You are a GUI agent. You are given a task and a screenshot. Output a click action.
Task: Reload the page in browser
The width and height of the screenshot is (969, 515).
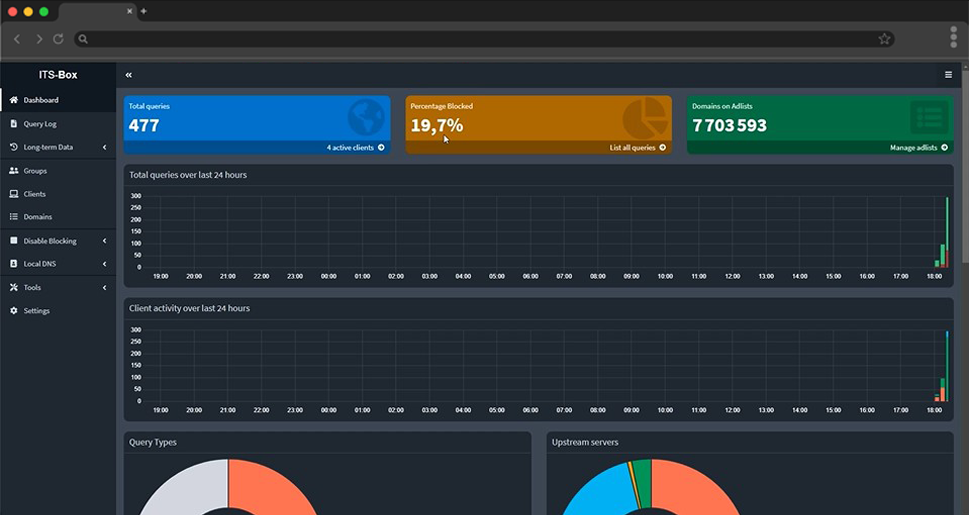pos(58,39)
